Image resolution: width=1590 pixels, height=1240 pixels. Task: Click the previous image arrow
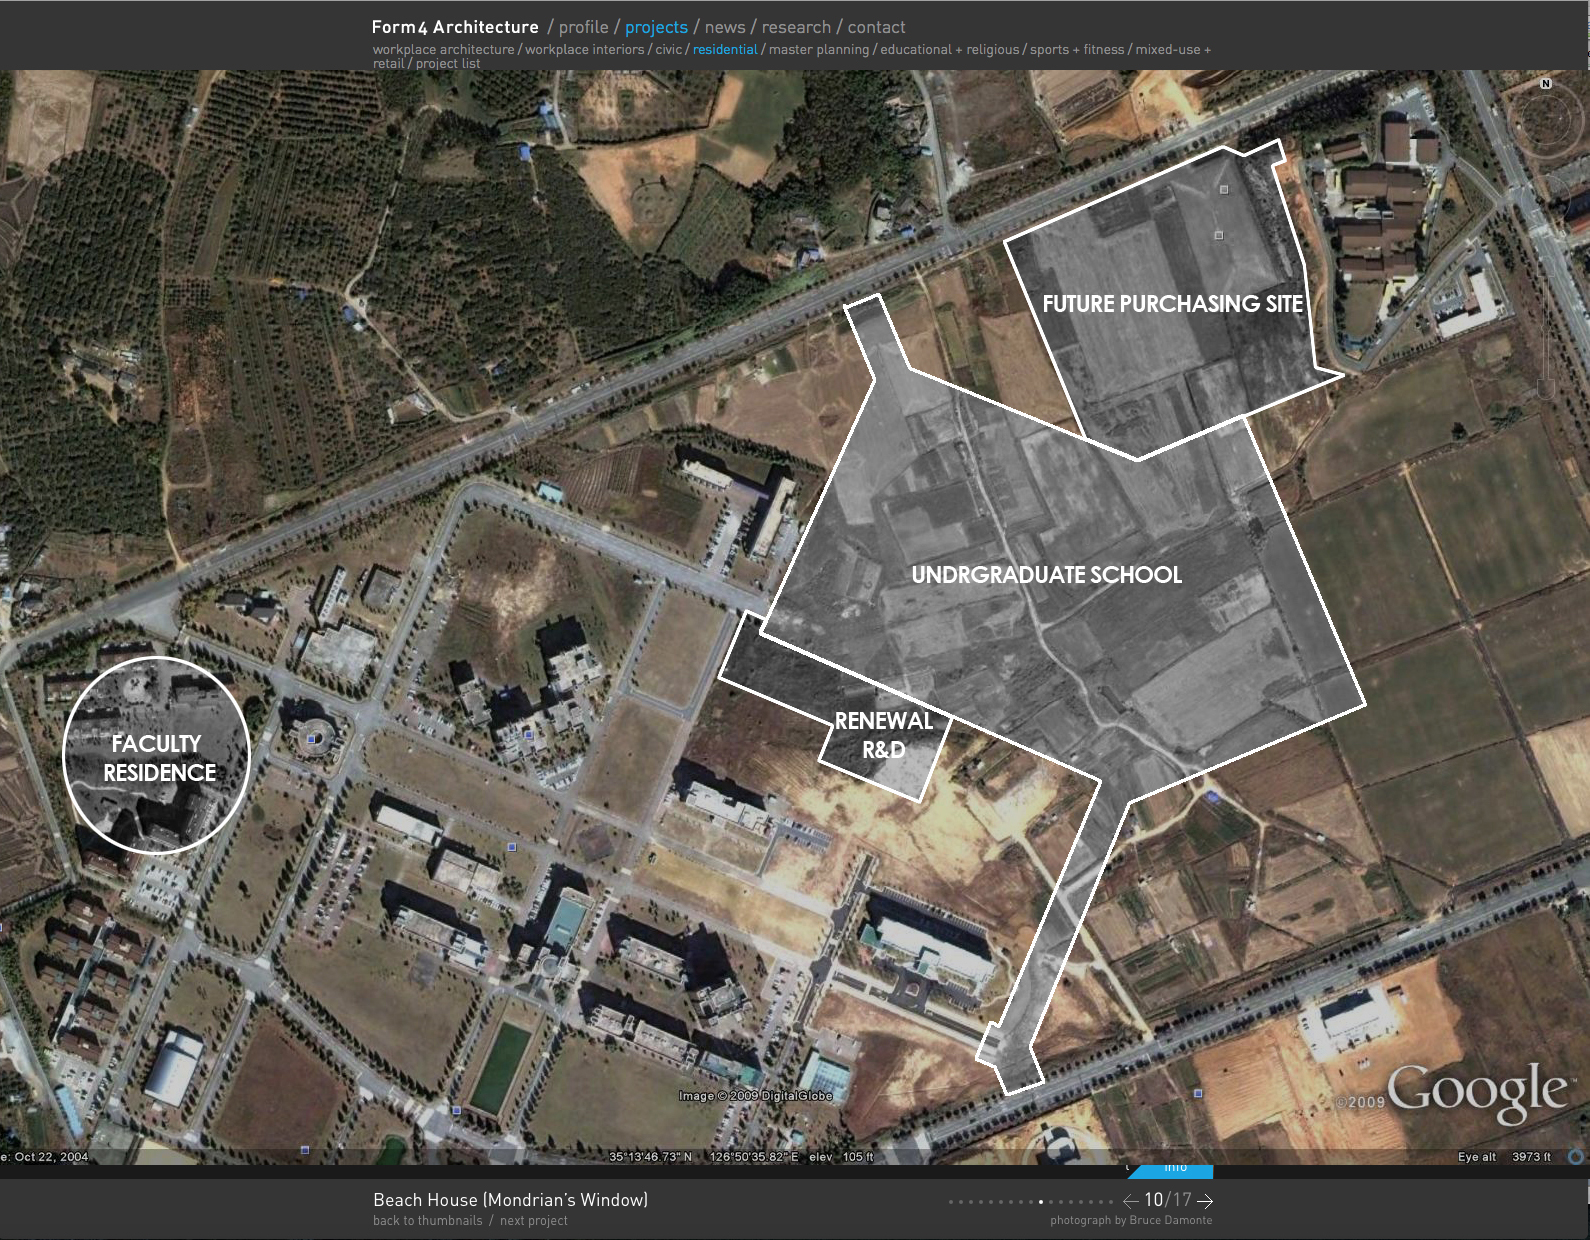point(1130,1201)
